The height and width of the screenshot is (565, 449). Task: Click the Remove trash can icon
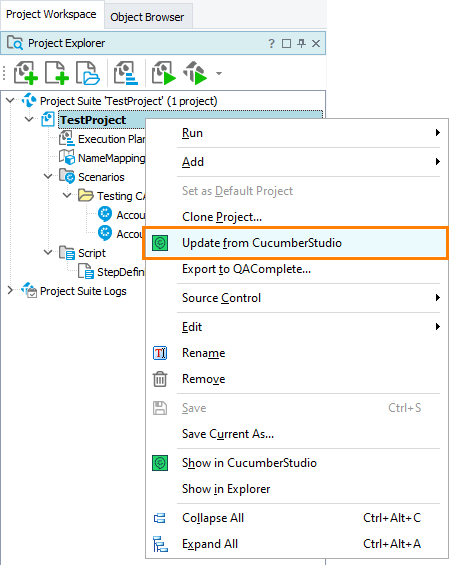[x=160, y=379]
